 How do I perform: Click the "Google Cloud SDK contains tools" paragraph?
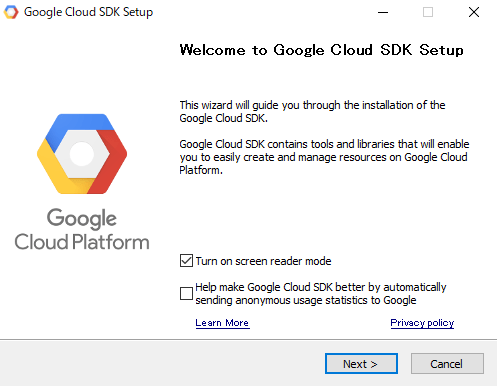324,157
